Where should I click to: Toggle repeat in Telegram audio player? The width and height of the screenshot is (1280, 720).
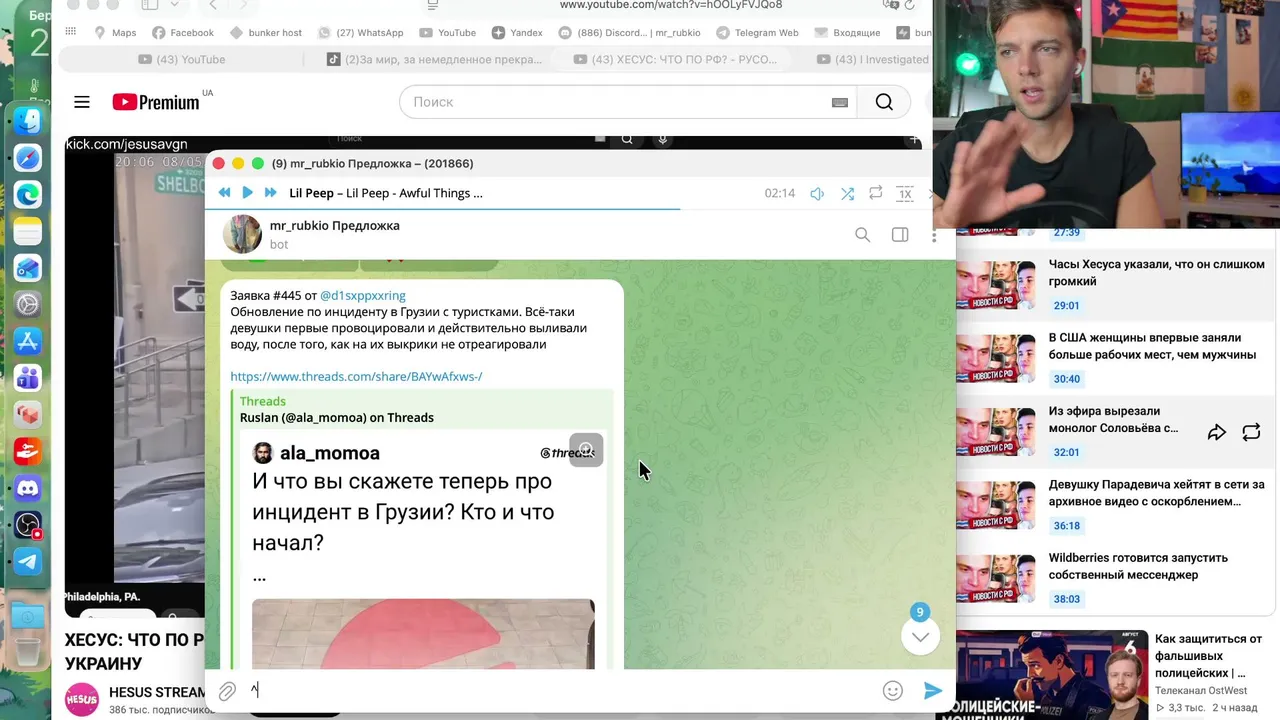click(876, 193)
